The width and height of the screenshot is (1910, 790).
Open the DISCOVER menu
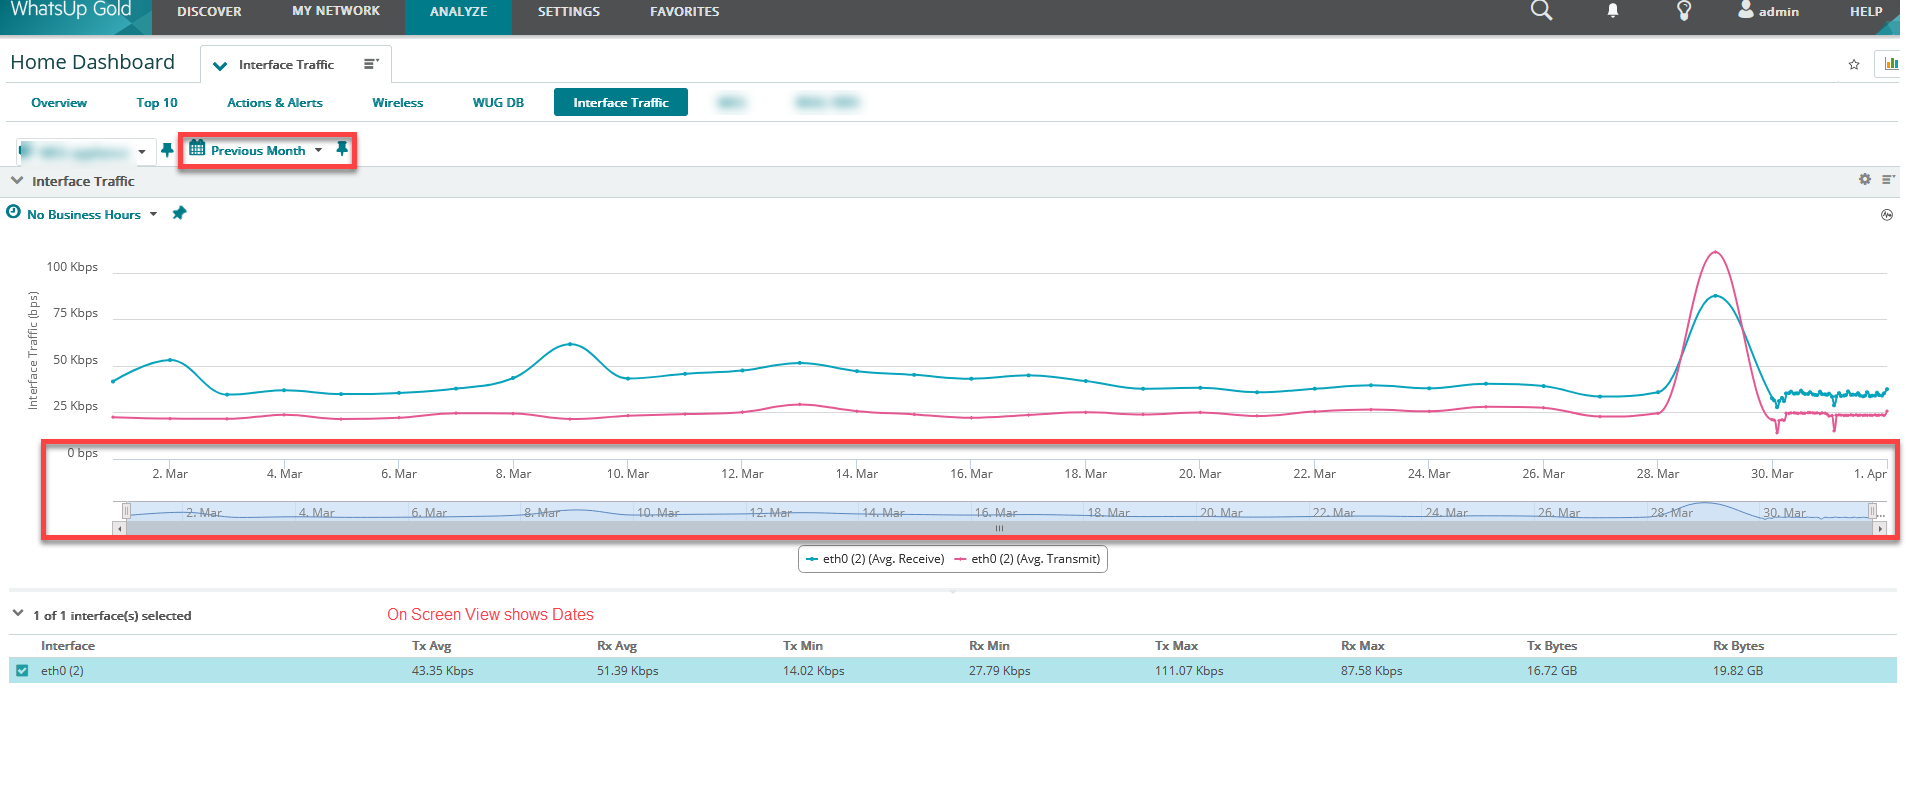click(209, 12)
